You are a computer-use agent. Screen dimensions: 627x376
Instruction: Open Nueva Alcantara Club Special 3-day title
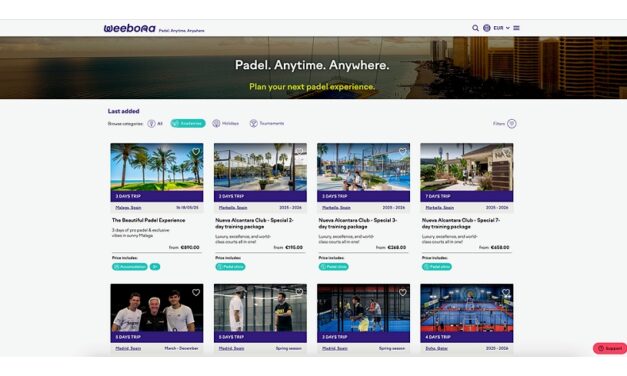(357, 223)
